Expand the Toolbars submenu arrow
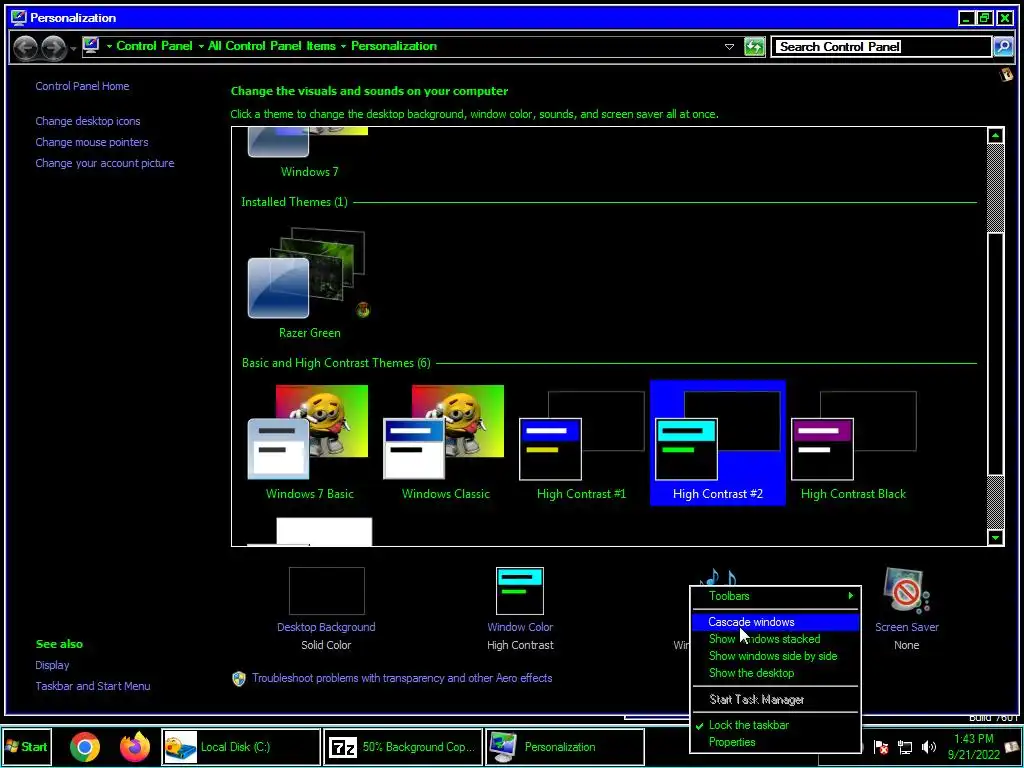 click(850, 596)
